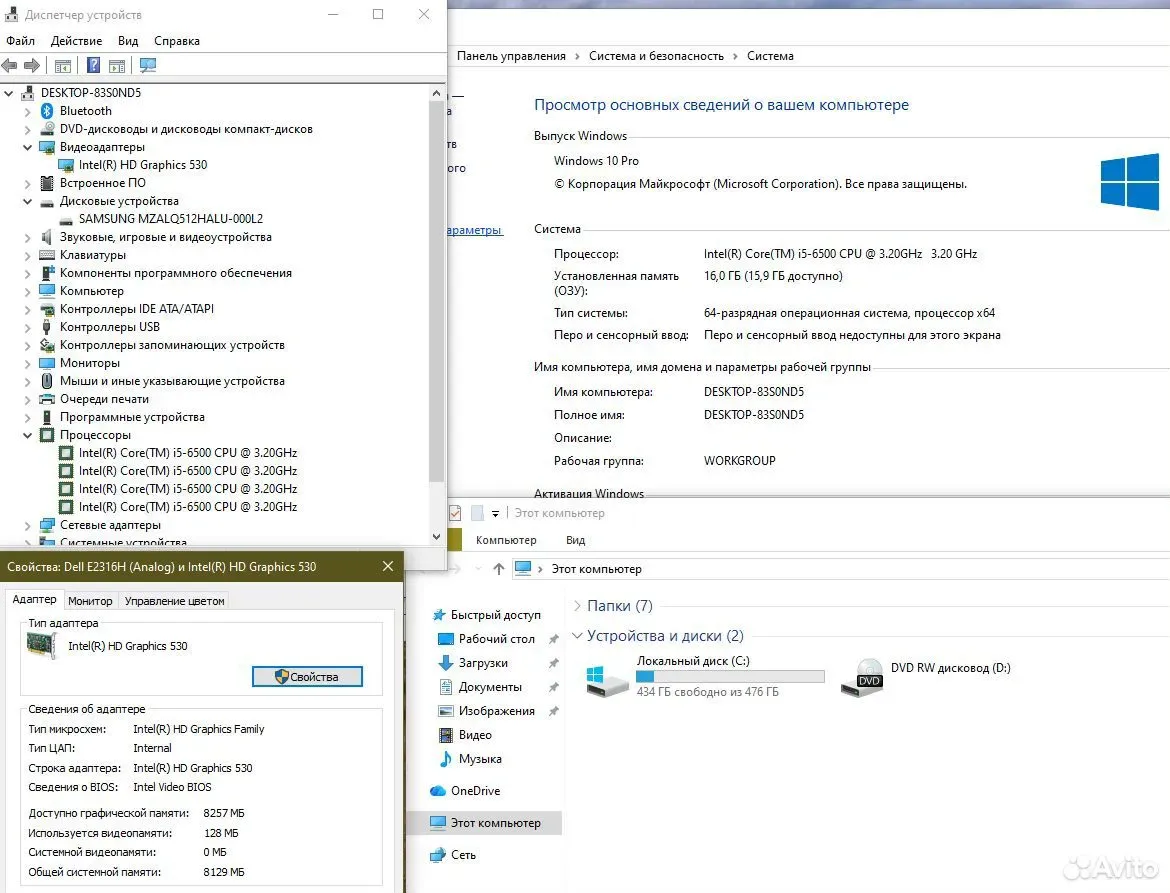Click the DVD RW дисковод (D:) icon

pyautogui.click(x=863, y=677)
